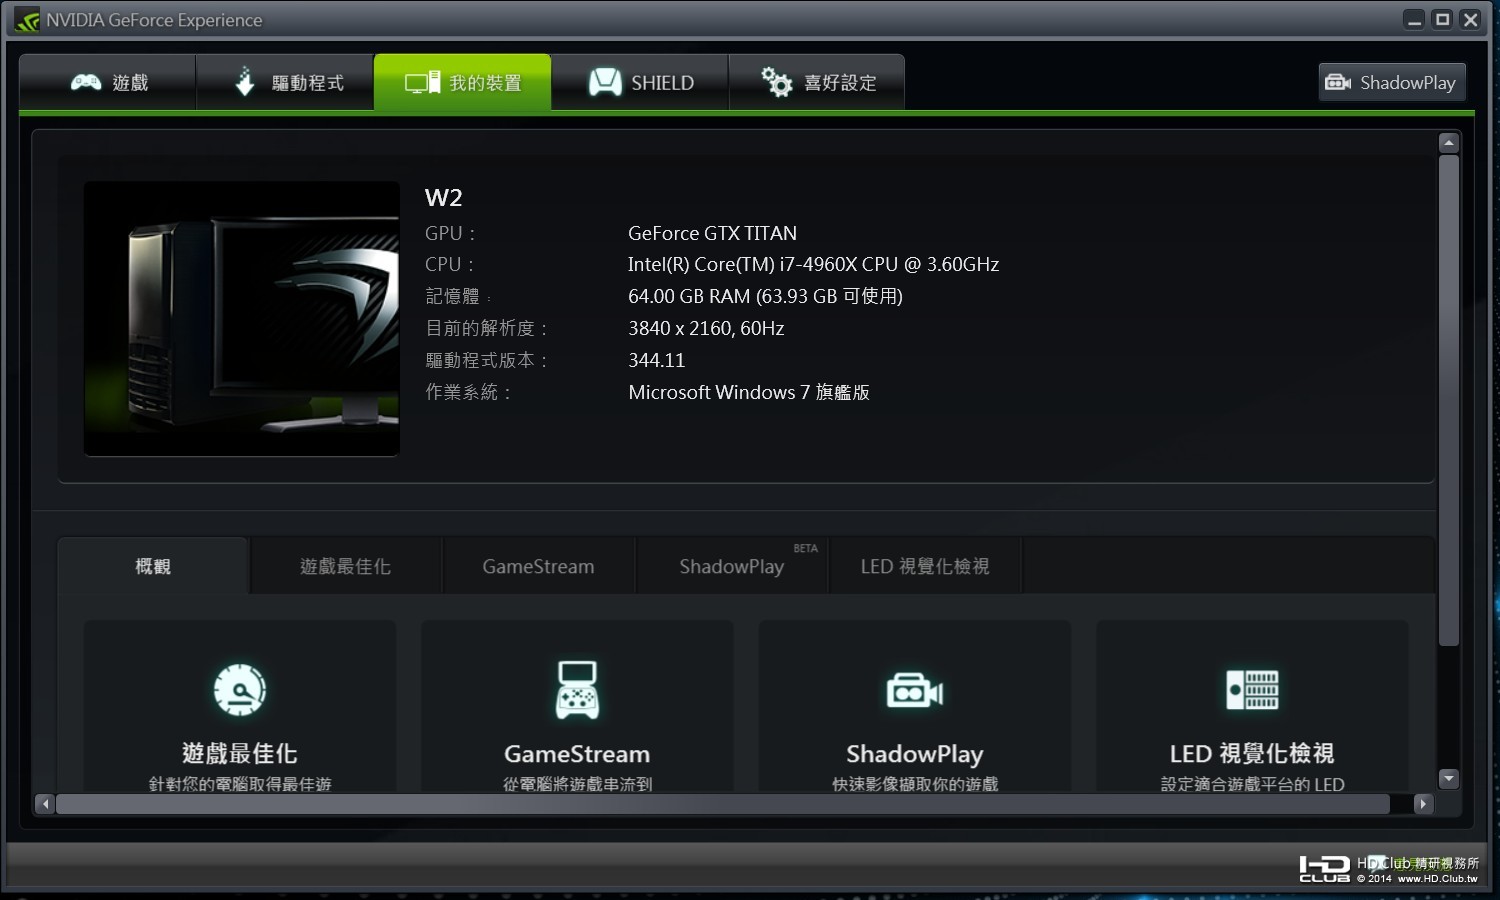
Task: Open the 遊戲 (Games) tab
Action: click(108, 82)
